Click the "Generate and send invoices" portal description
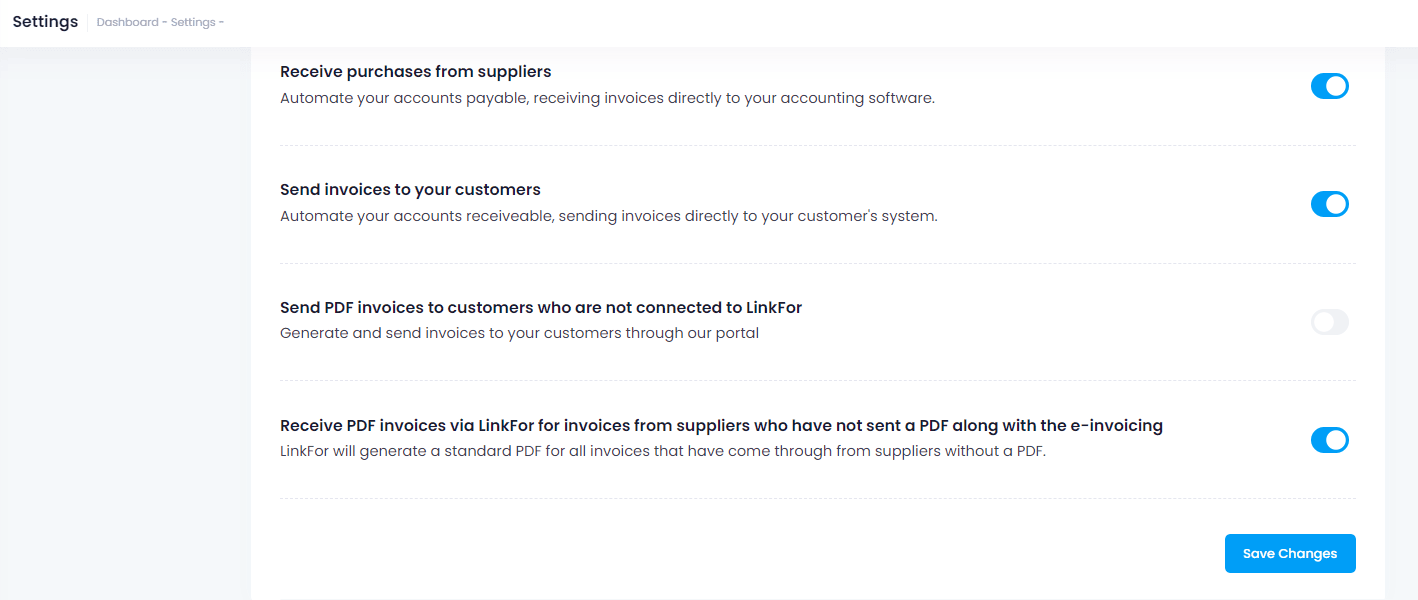 [x=519, y=333]
